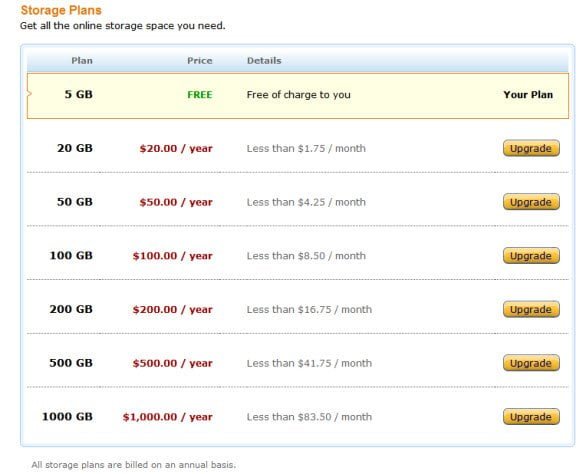
Task: Click the 500 GB plan name
Action: (x=71, y=363)
